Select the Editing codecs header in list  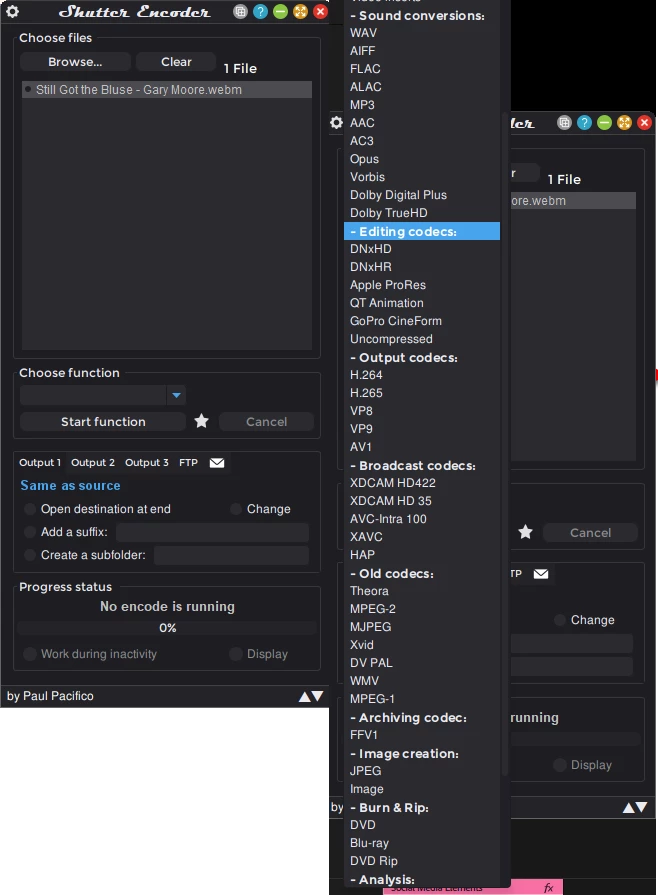pos(422,231)
